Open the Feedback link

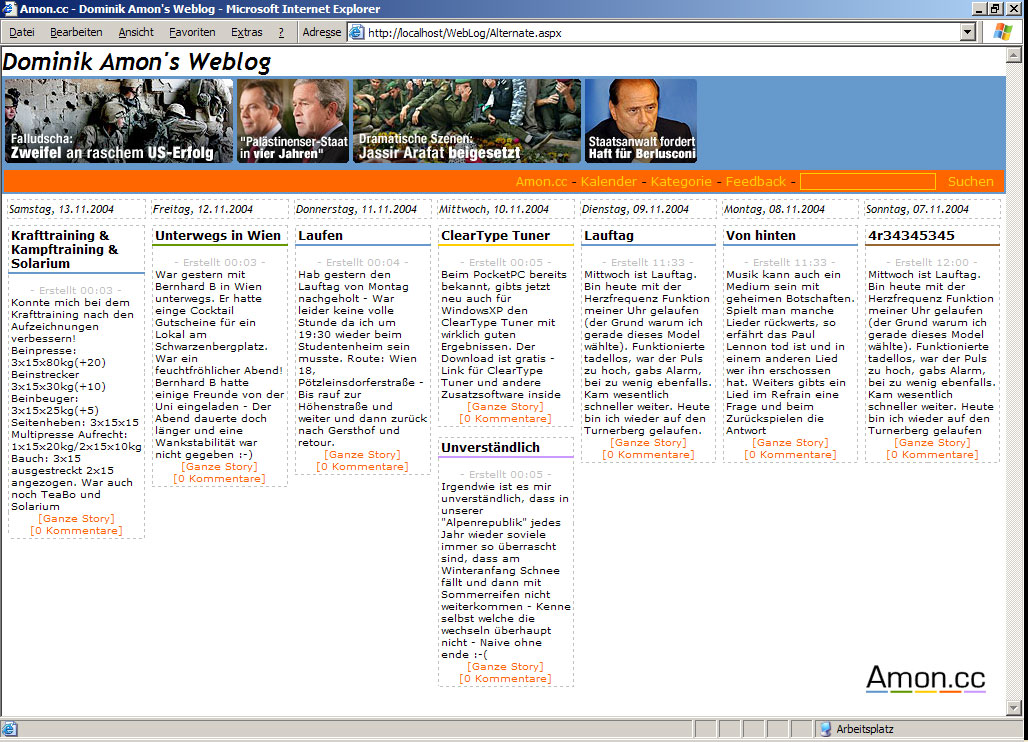point(755,182)
